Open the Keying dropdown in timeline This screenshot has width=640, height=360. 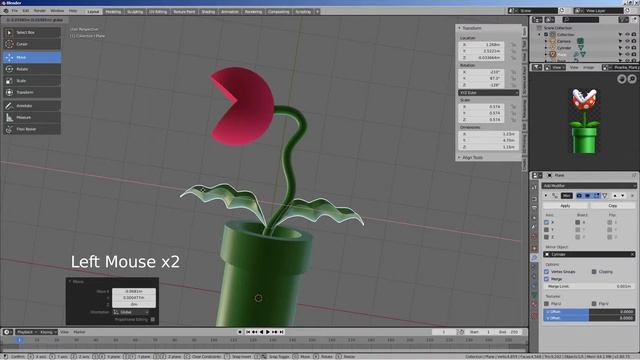[x=48, y=332]
